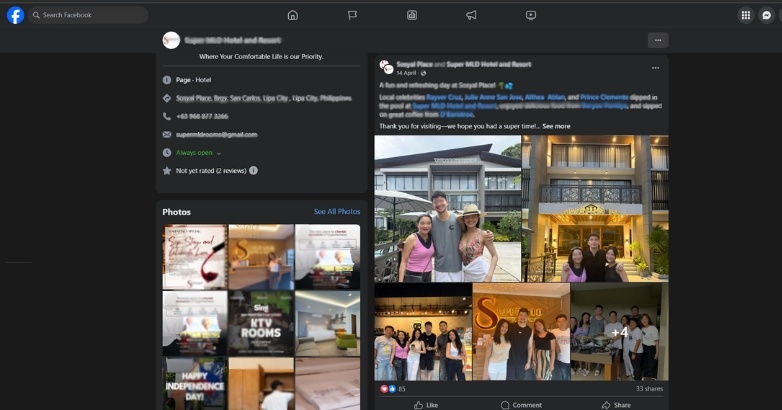Click the envelope icon beside the email

(167, 134)
